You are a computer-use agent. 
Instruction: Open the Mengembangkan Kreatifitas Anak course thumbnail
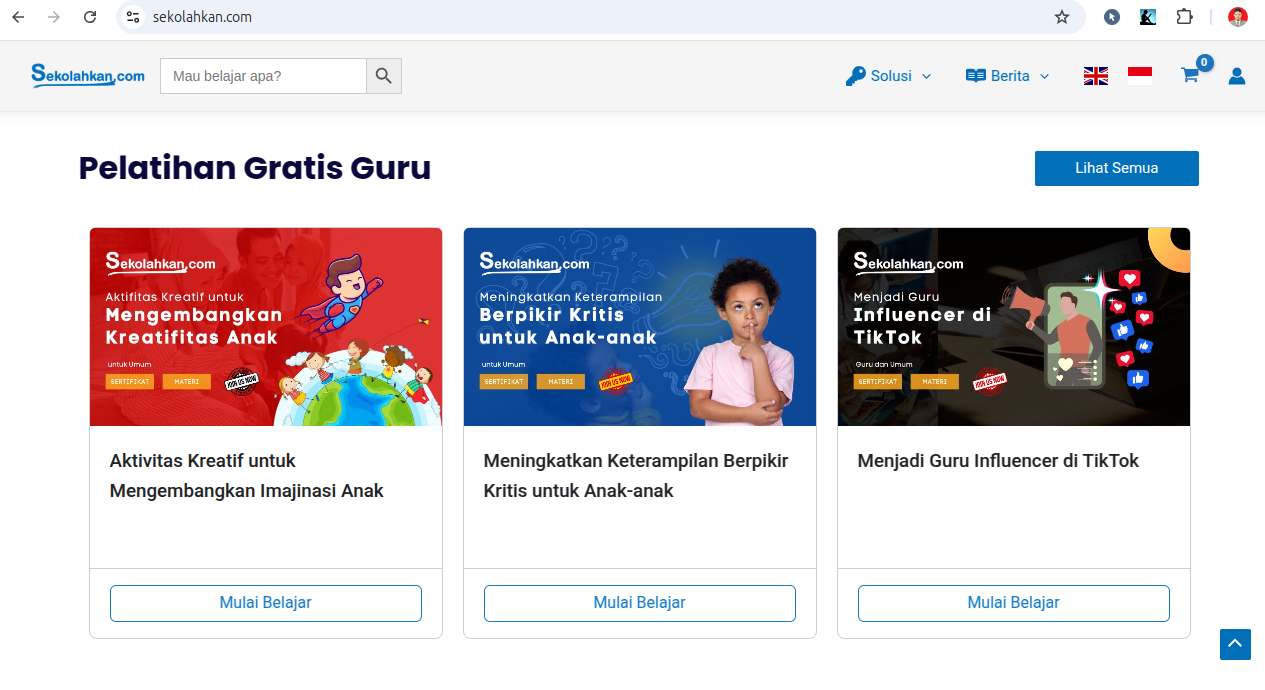266,327
